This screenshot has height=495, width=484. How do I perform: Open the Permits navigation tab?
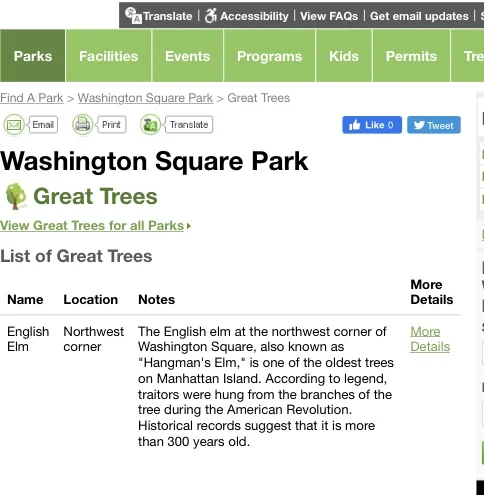point(411,56)
